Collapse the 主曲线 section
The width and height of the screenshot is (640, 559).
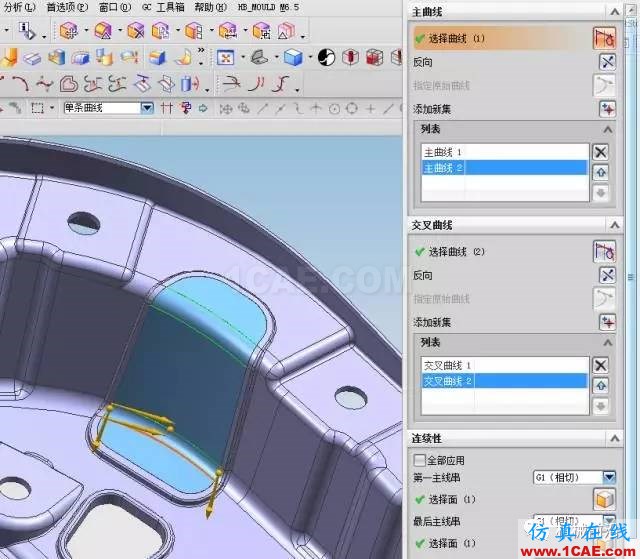tap(614, 12)
